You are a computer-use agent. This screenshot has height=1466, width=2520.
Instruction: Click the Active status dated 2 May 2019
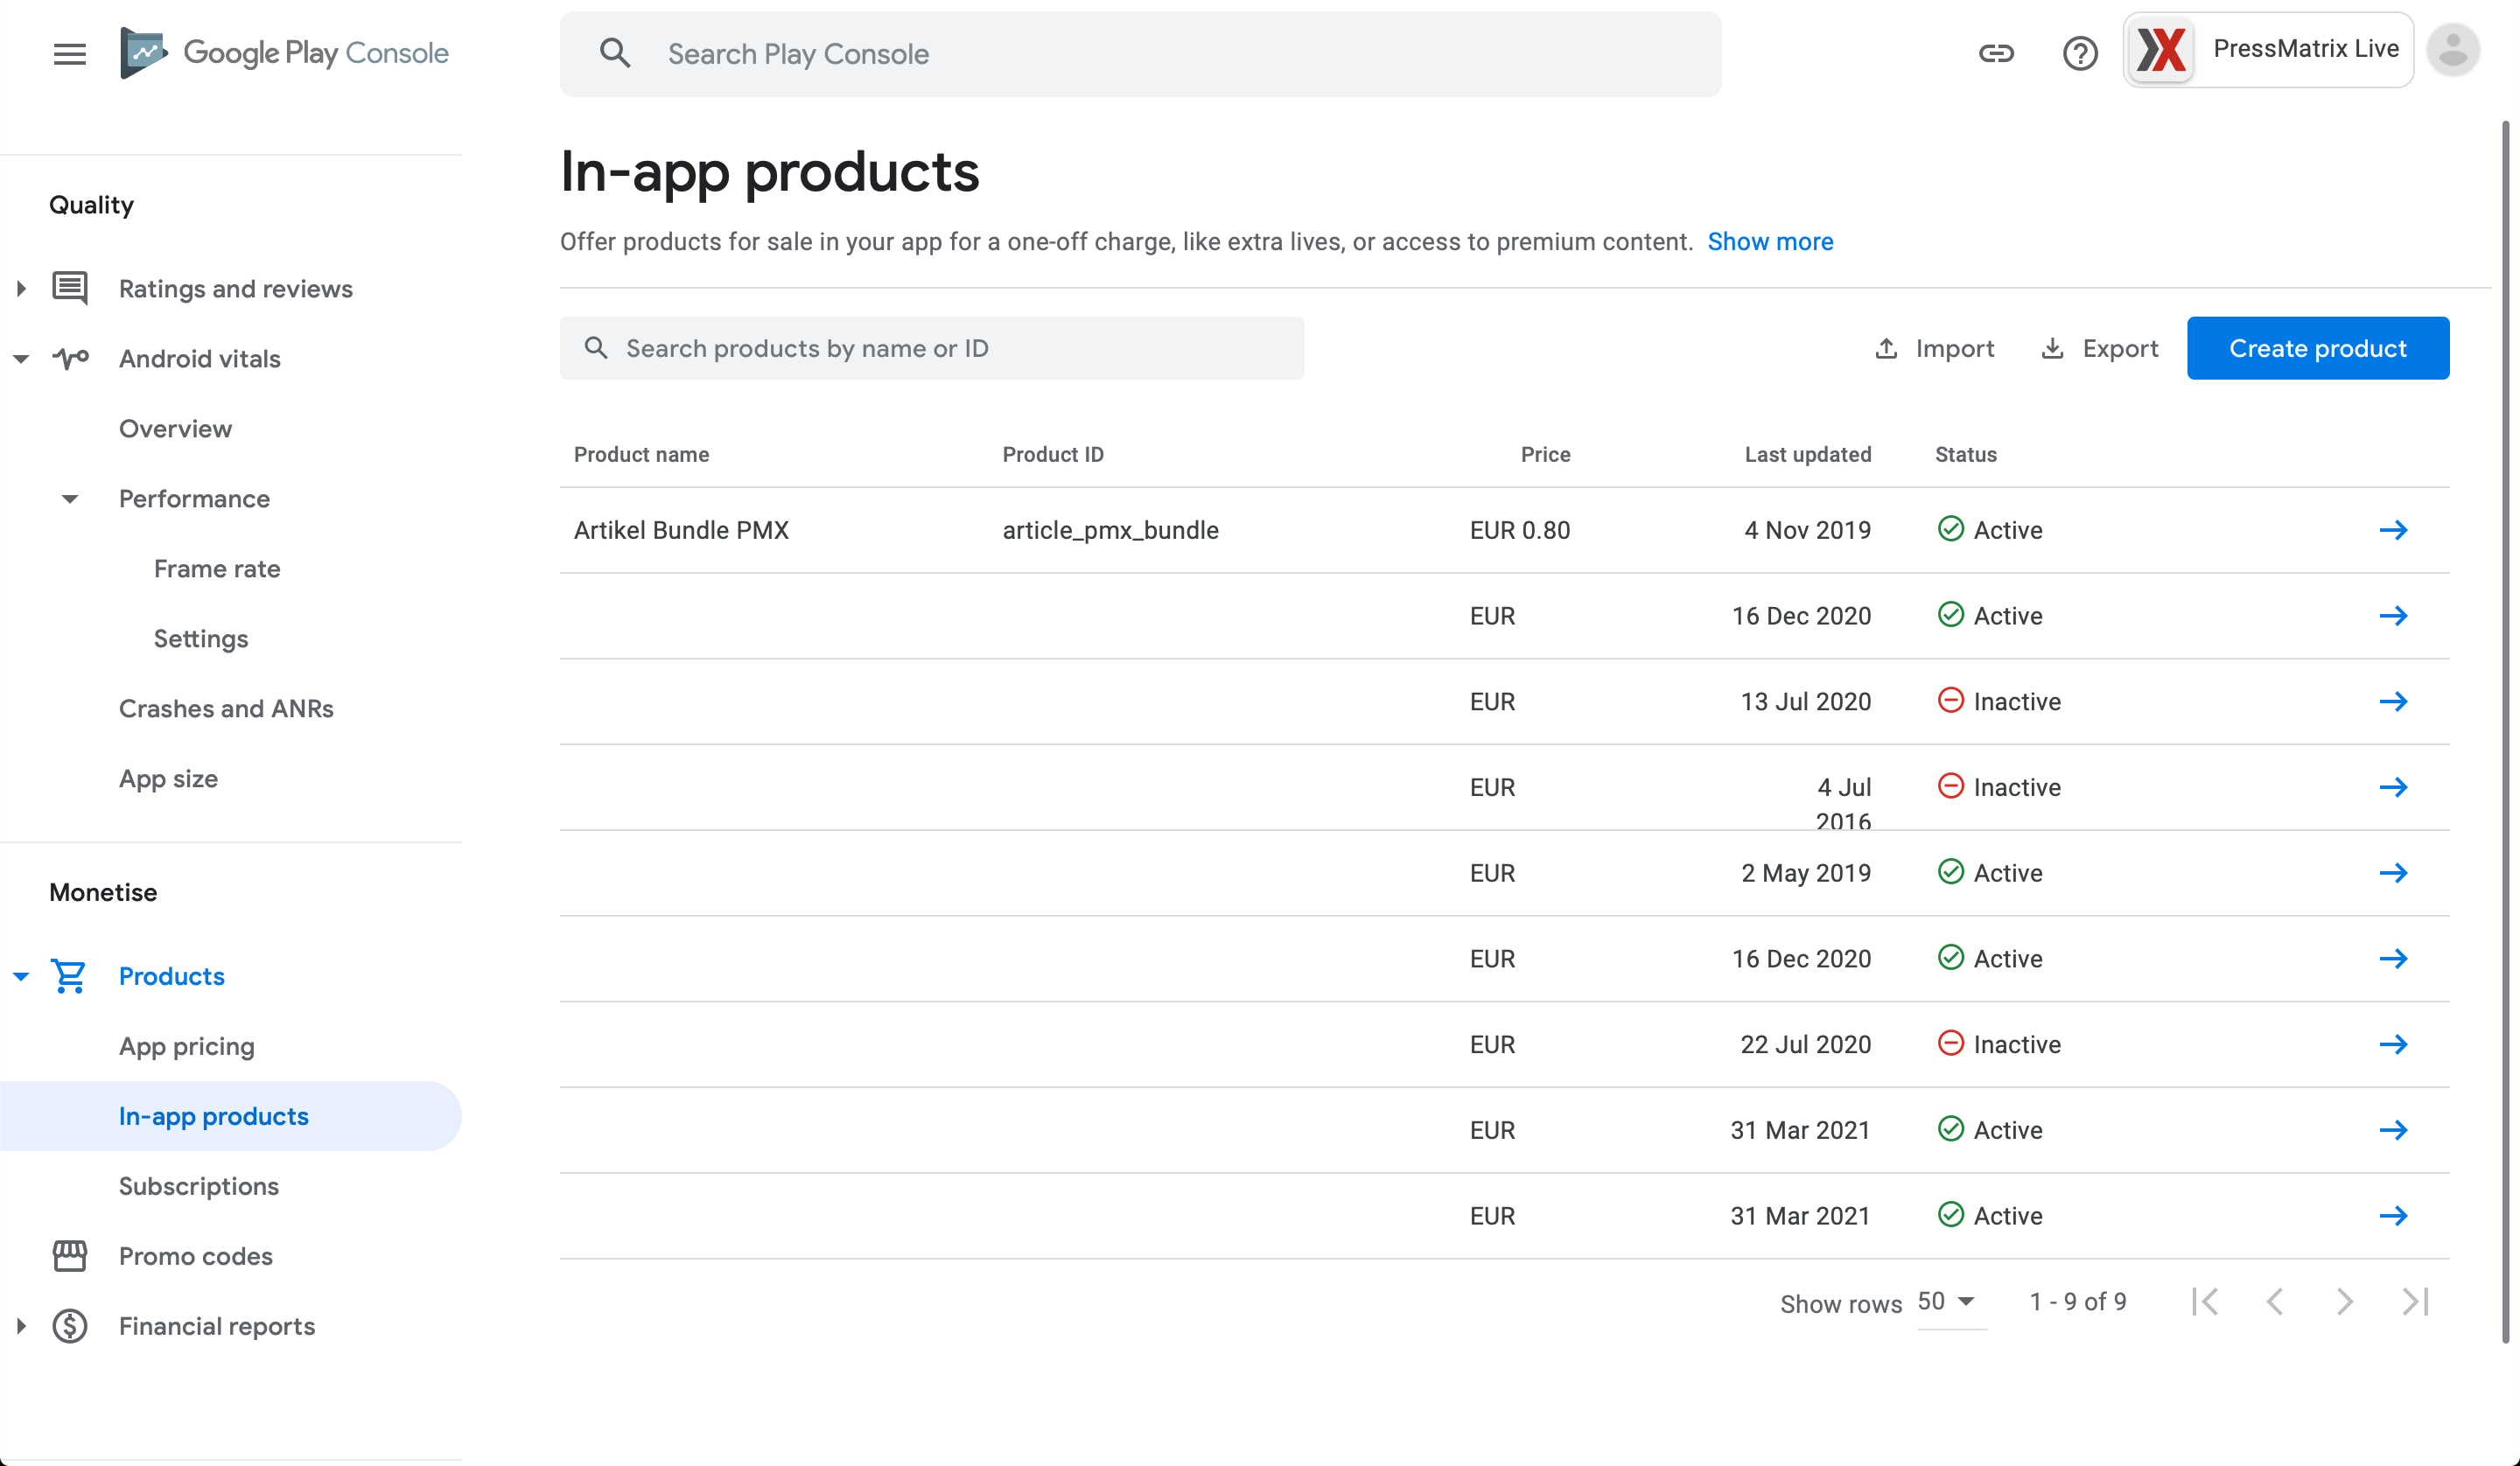pyautogui.click(x=1990, y=873)
